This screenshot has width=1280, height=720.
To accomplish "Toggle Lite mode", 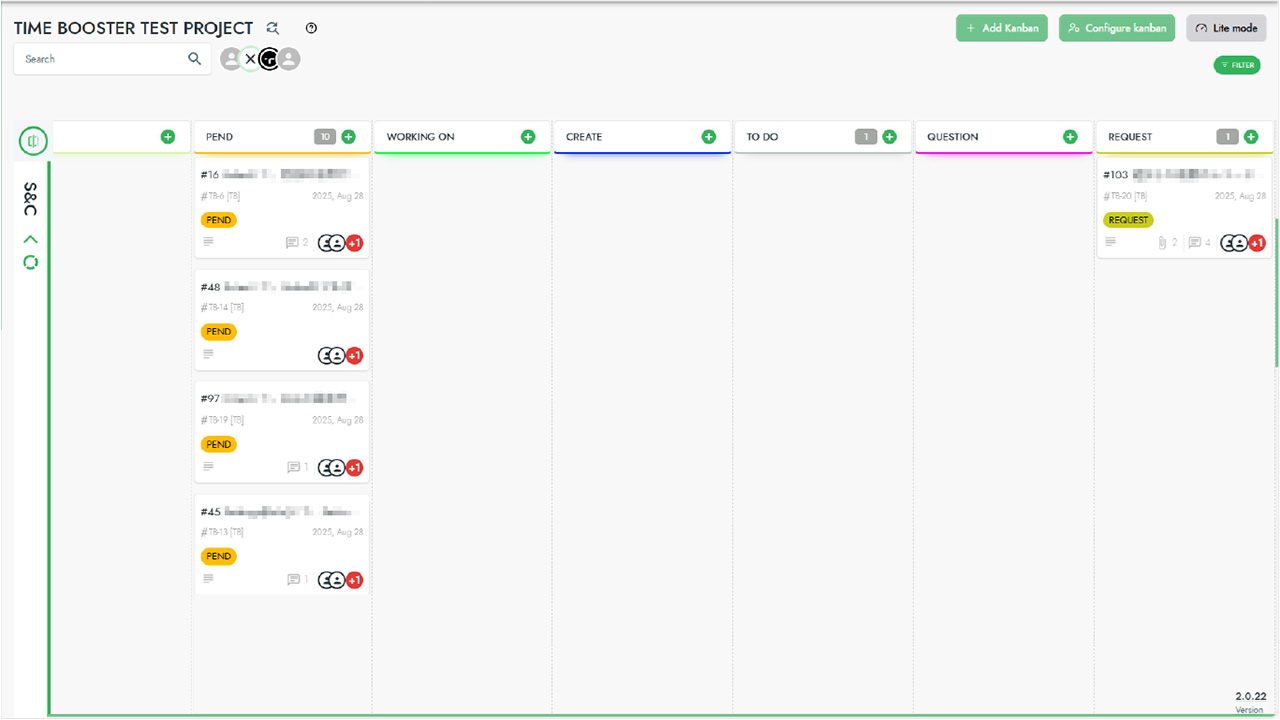I will click(1226, 28).
